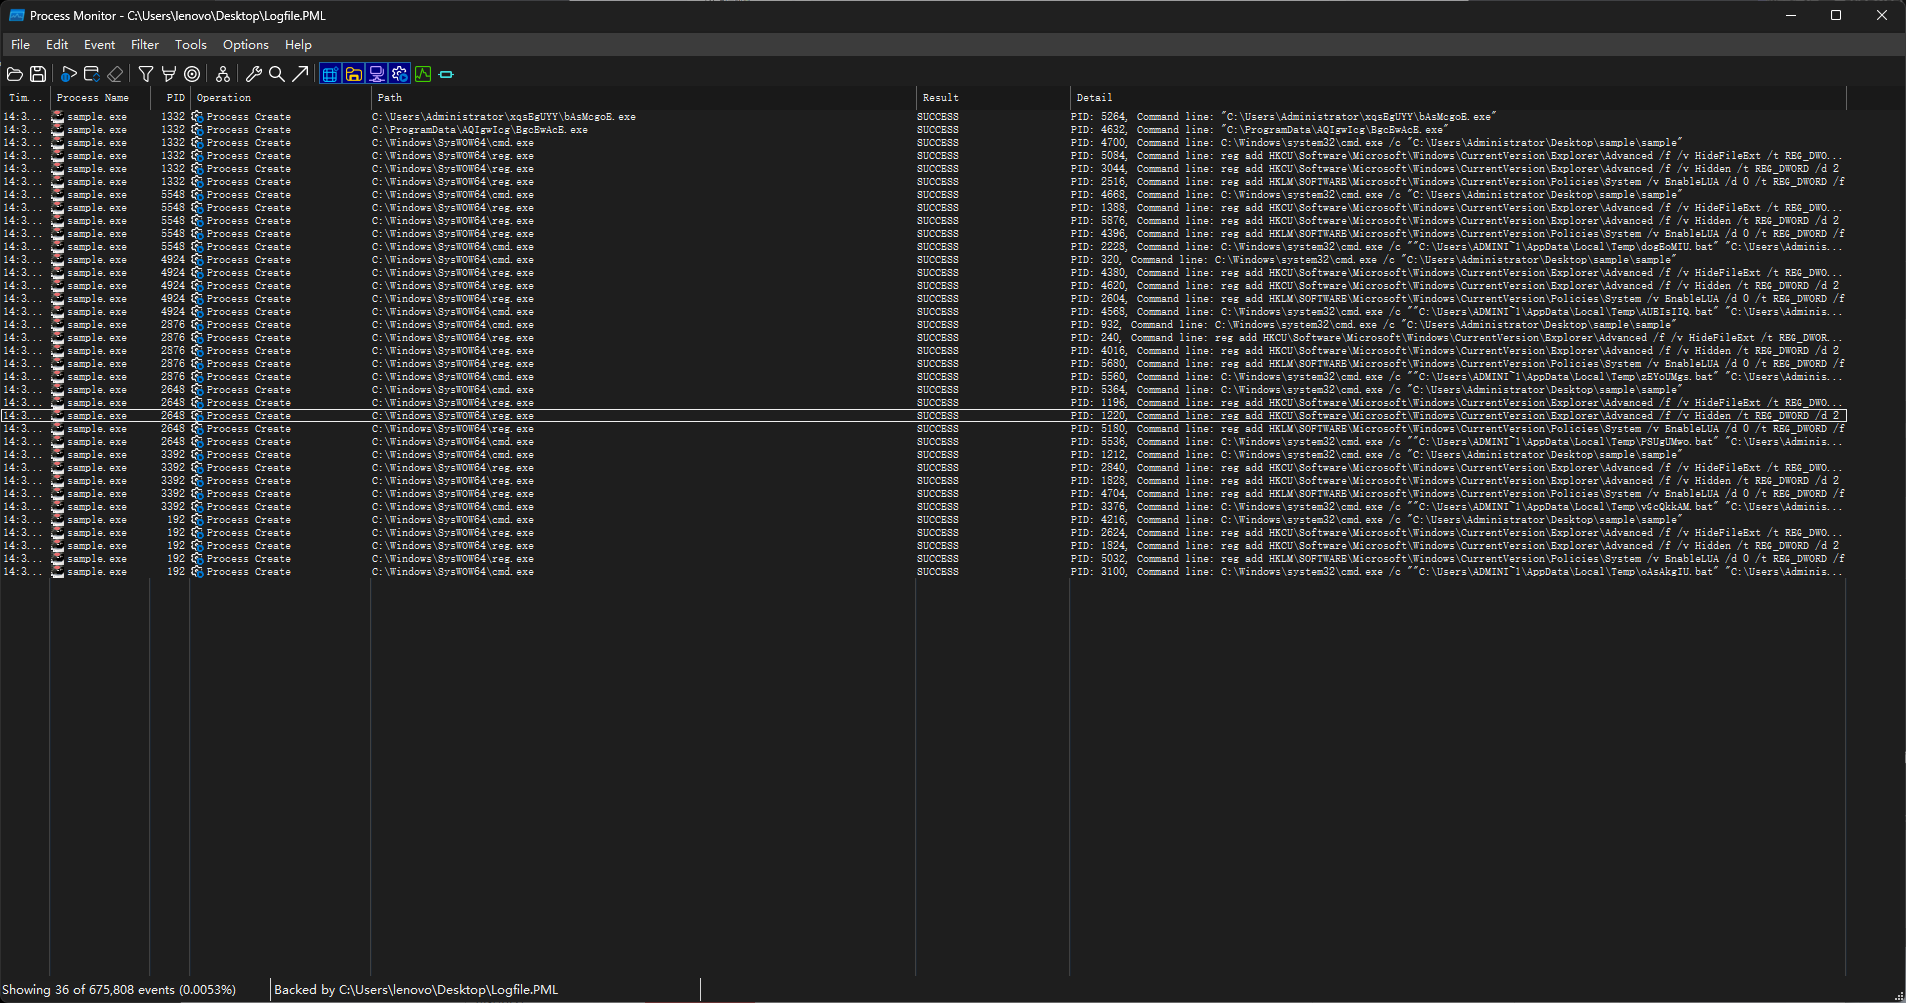The image size is (1906, 1003).
Task: Toggle Show Process and Thread Activity
Action: 400,74
